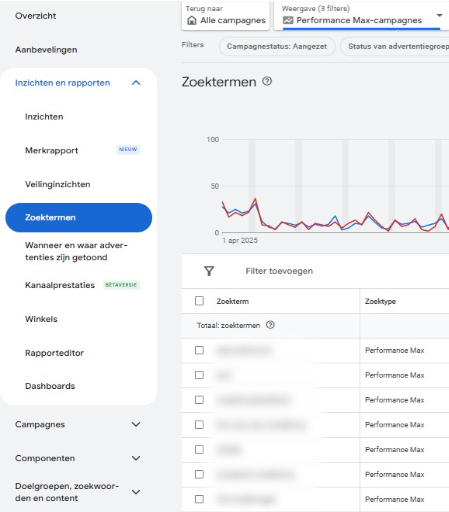Click the Totaal: zoektermen row label
The width and height of the screenshot is (449, 512).
coord(228,325)
